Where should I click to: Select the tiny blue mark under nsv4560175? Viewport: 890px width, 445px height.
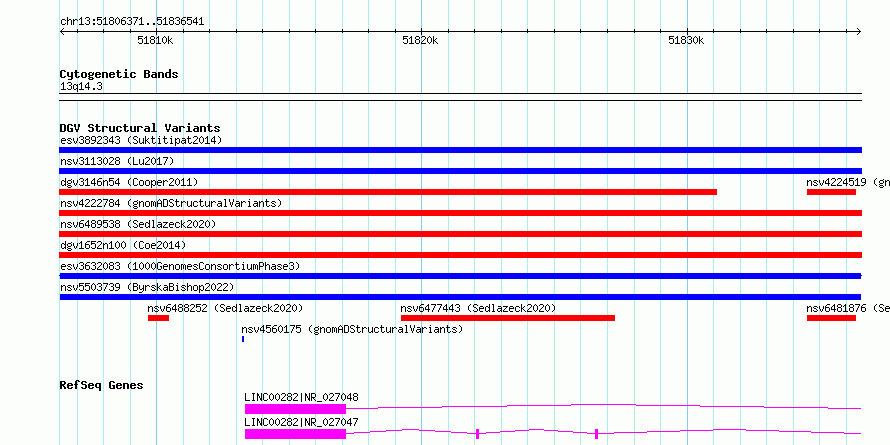pyautogui.click(x=243, y=339)
